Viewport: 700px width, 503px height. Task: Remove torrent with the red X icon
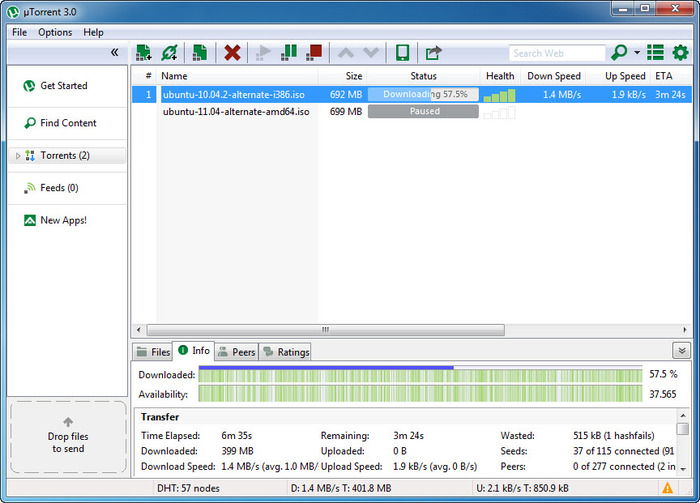232,53
